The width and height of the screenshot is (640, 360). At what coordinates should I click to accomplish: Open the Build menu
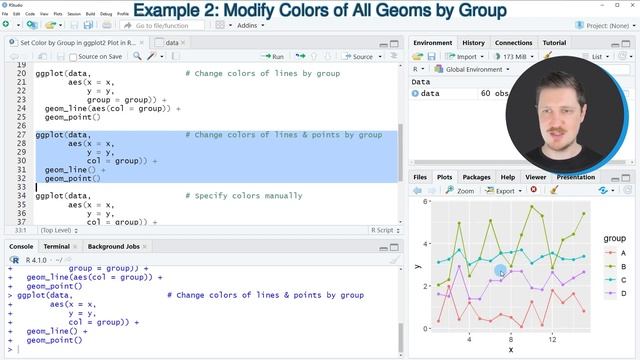[90, 14]
